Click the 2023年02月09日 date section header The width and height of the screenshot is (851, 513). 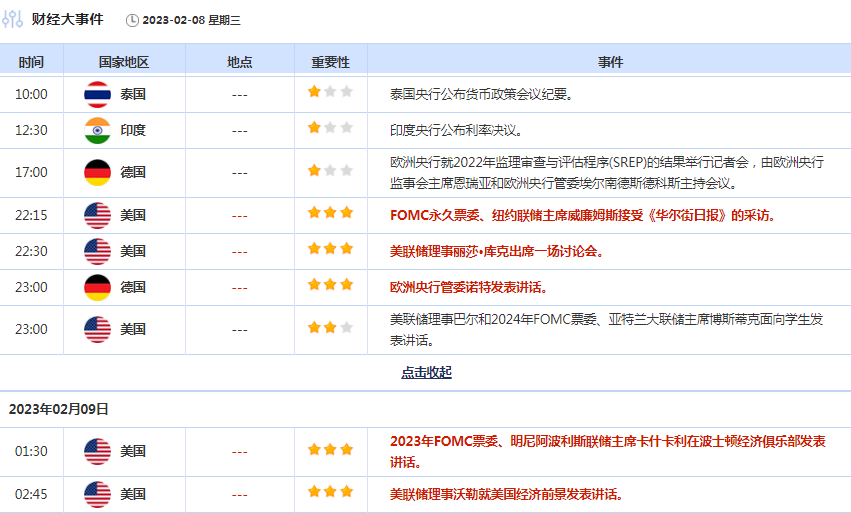point(59,409)
